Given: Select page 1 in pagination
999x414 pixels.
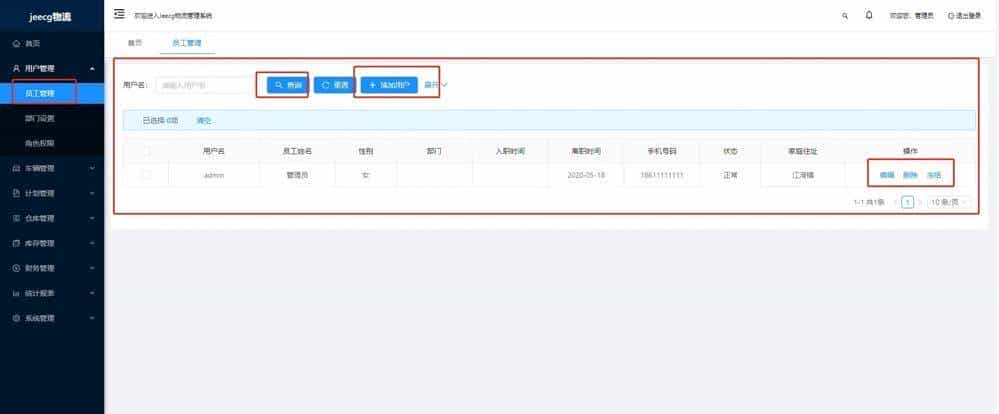Looking at the screenshot, I should (908, 202).
